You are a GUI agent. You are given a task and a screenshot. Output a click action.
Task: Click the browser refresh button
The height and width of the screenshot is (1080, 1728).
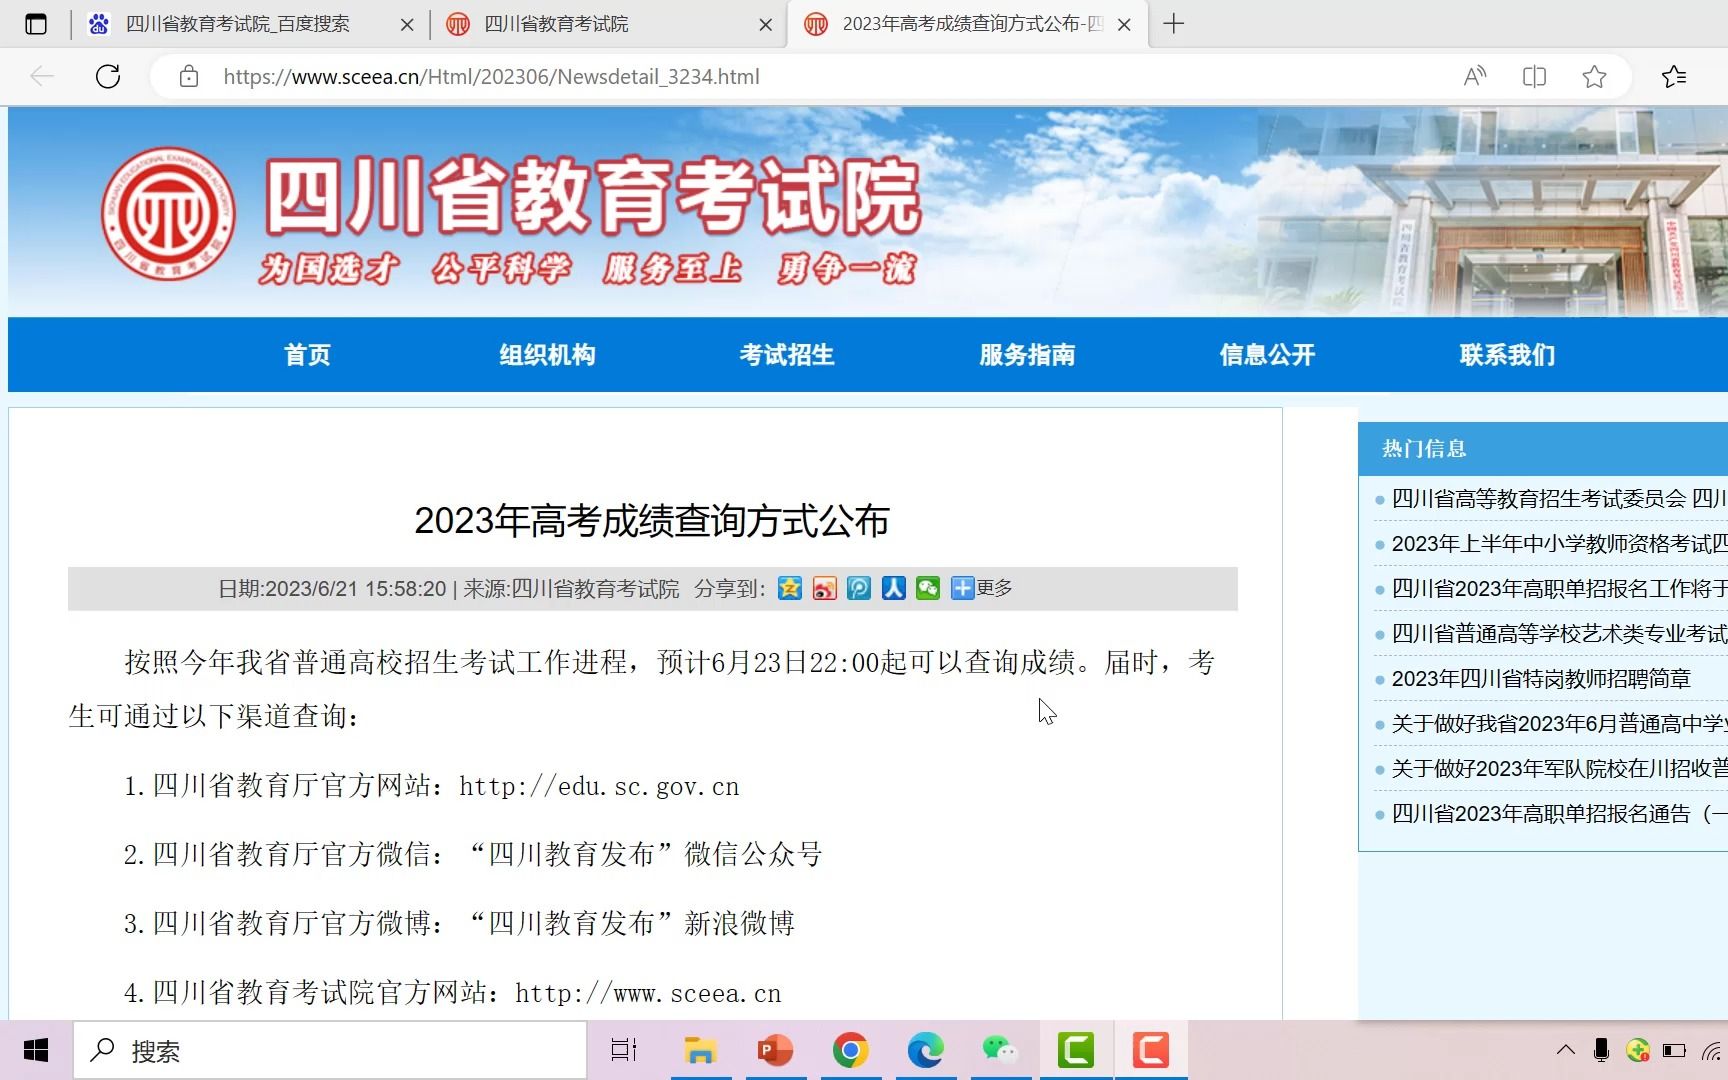108,76
